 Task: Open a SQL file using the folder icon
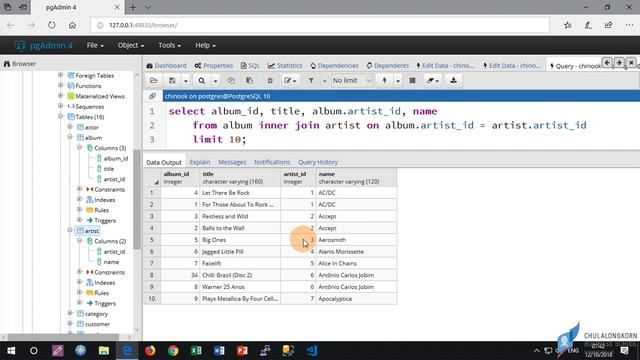(x=153, y=81)
